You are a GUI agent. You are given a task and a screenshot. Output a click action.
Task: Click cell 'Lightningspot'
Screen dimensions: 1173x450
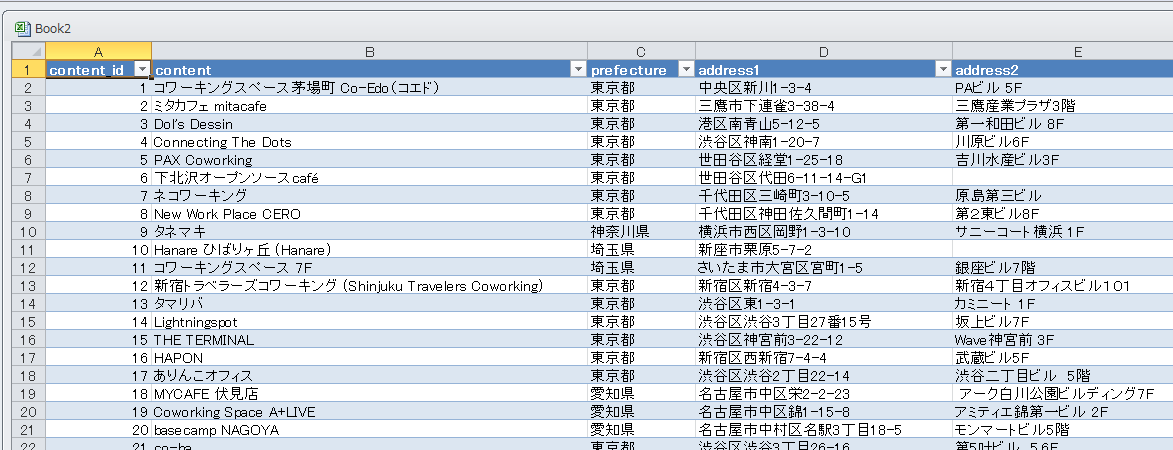pos(370,321)
